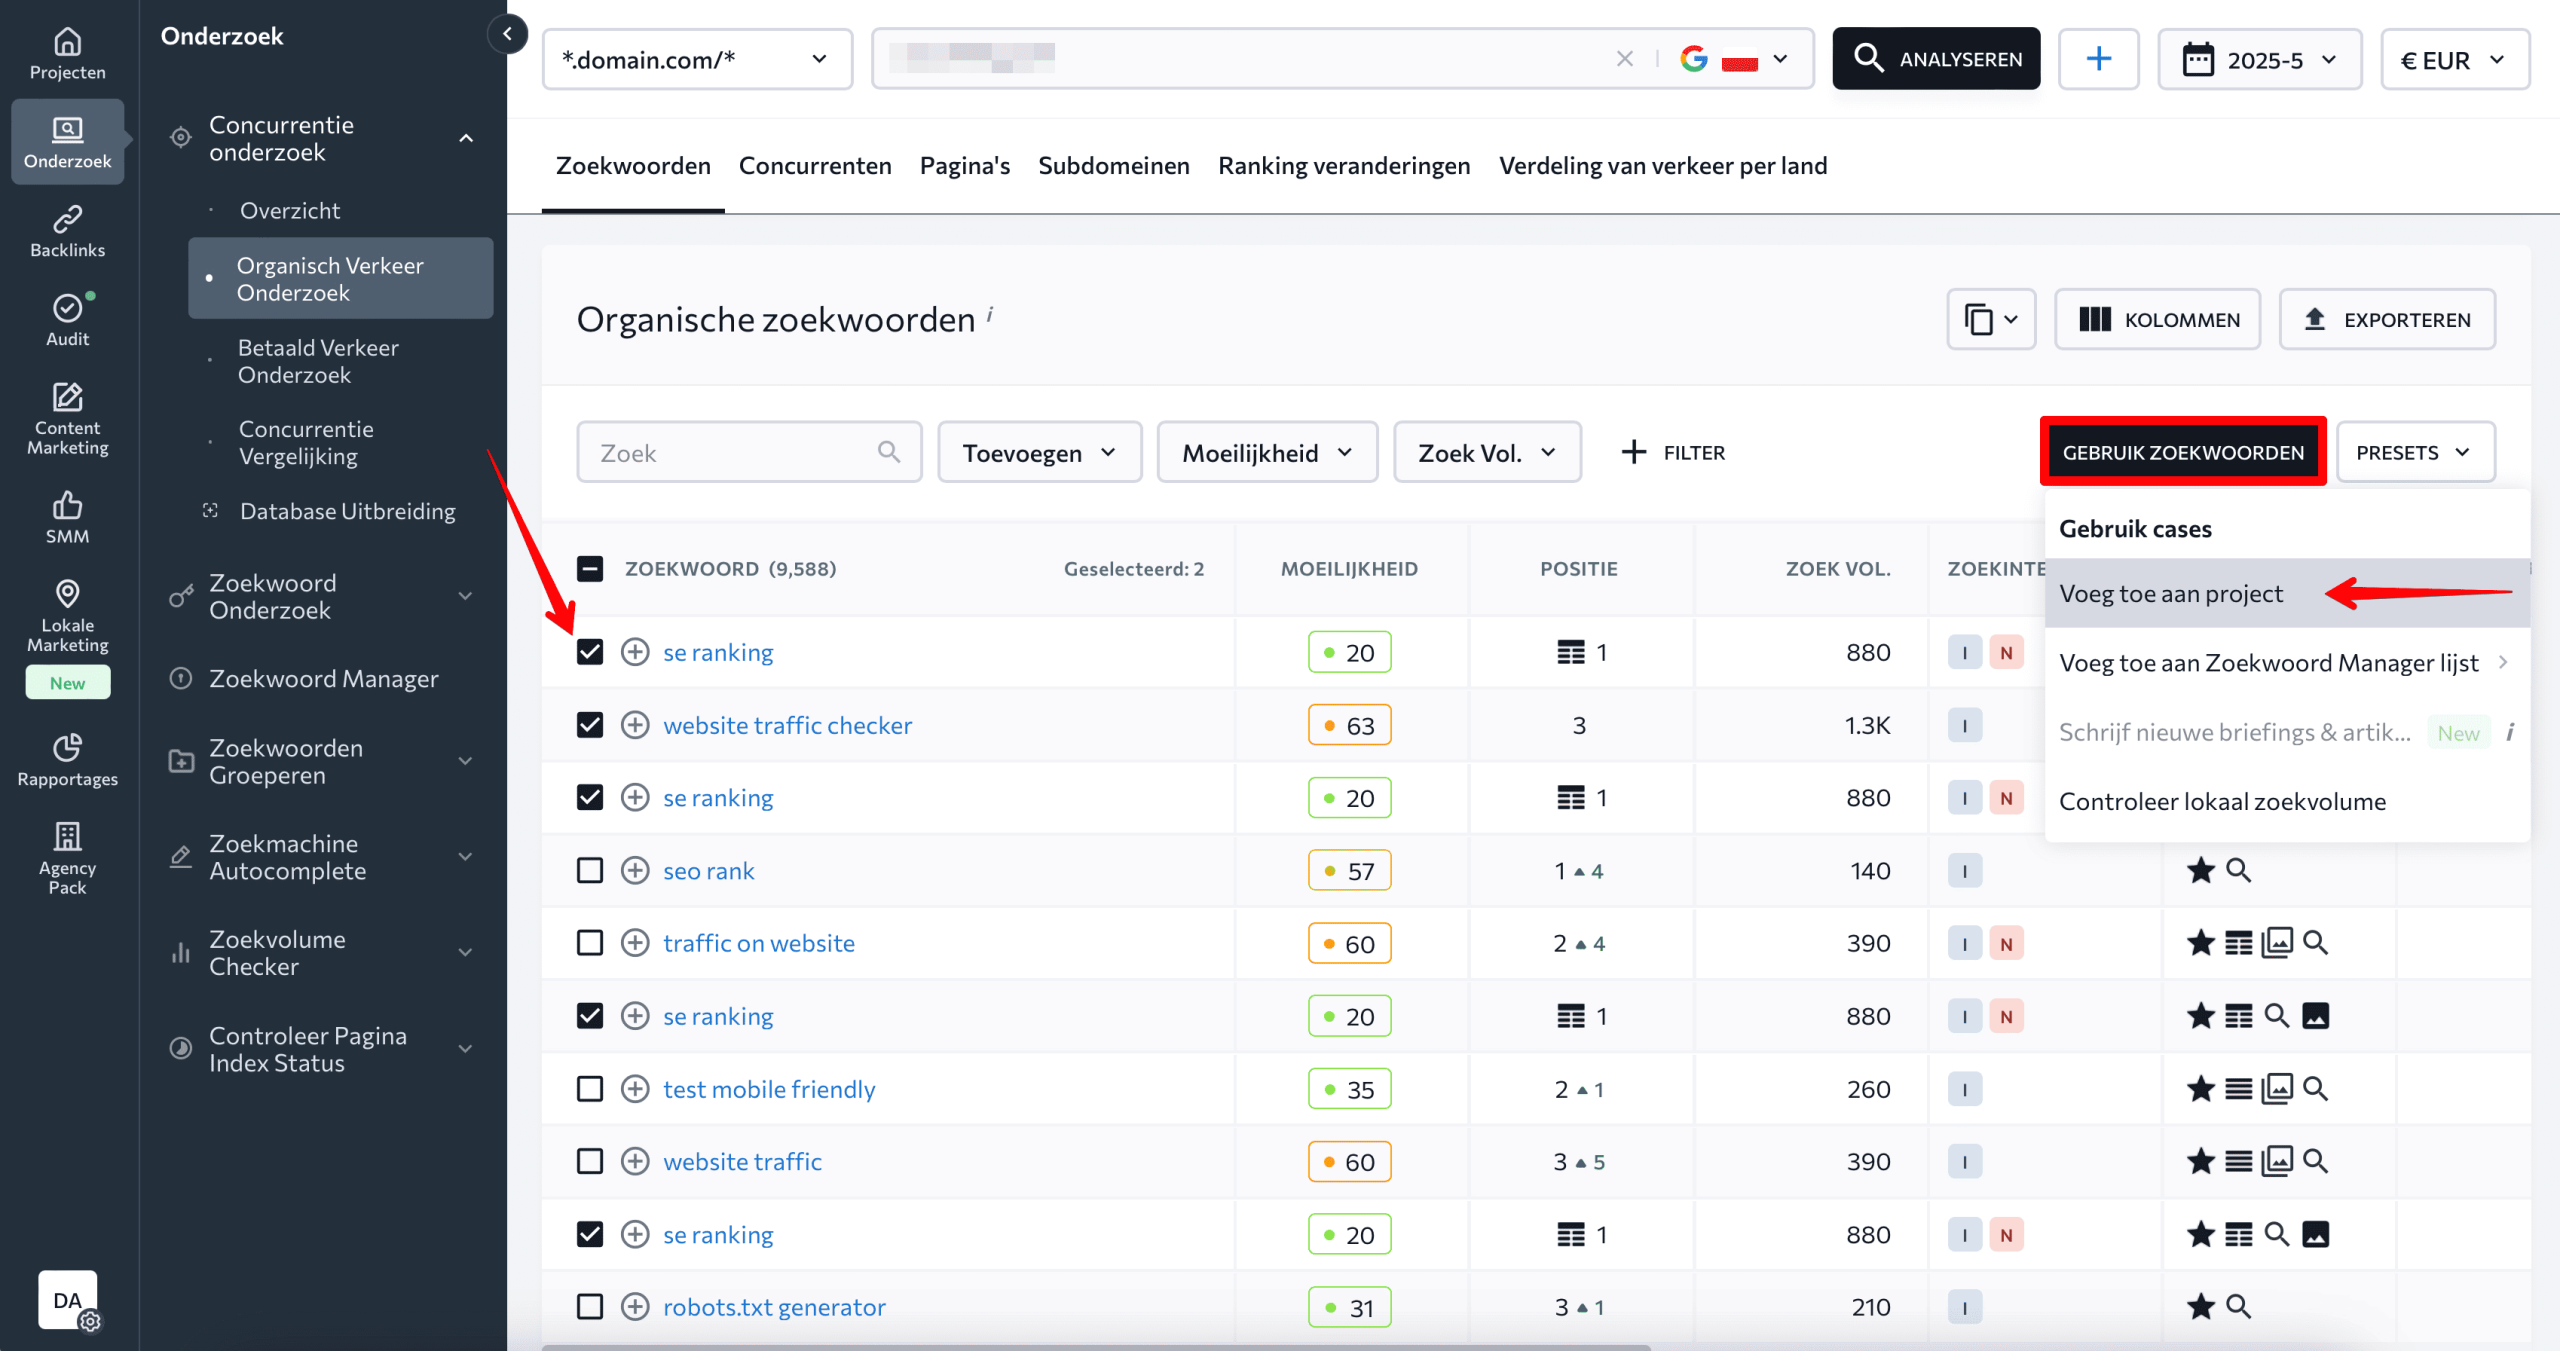2560x1351 pixels.
Task: Click plus circle beside seo rank
Action: [635, 871]
